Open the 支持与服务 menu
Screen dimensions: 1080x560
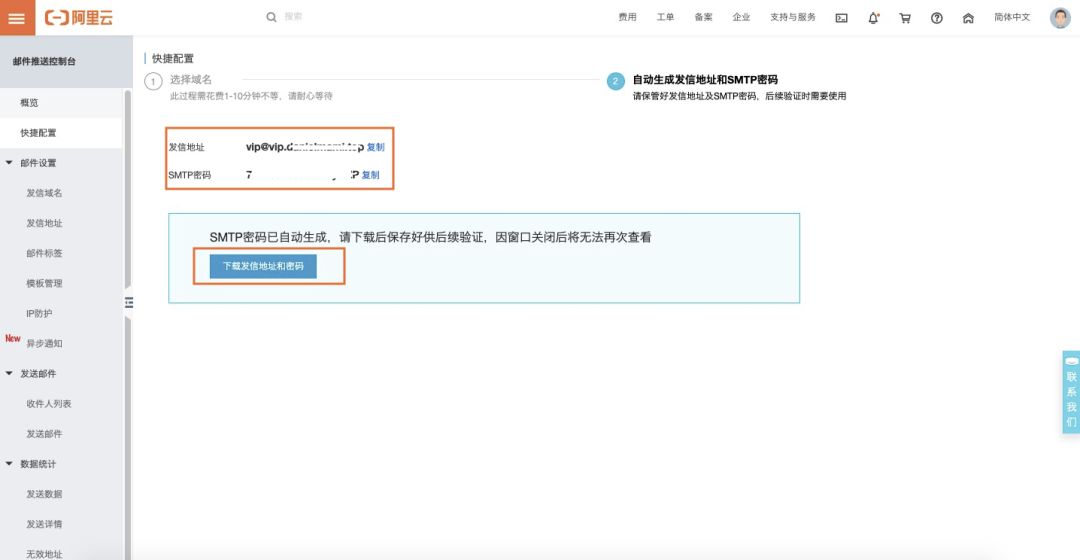click(x=793, y=17)
